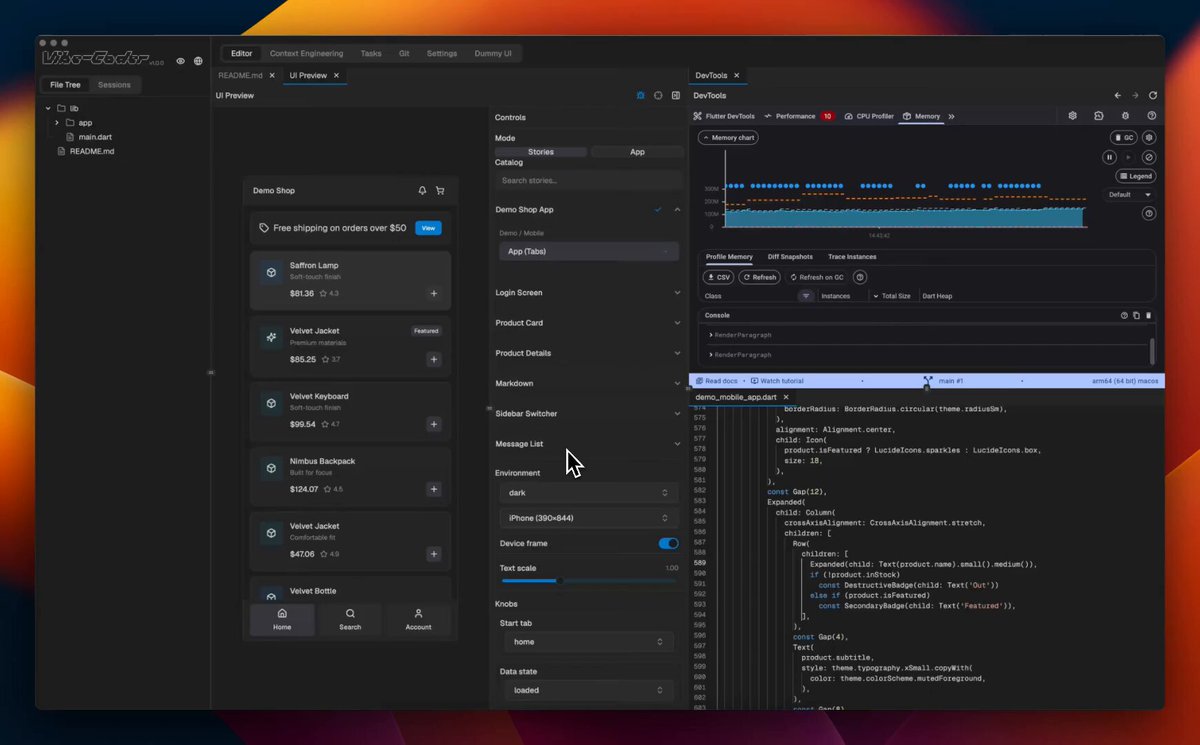Open the iPhone (390×844) device dropdown
This screenshot has height=745, width=1200.
point(588,518)
